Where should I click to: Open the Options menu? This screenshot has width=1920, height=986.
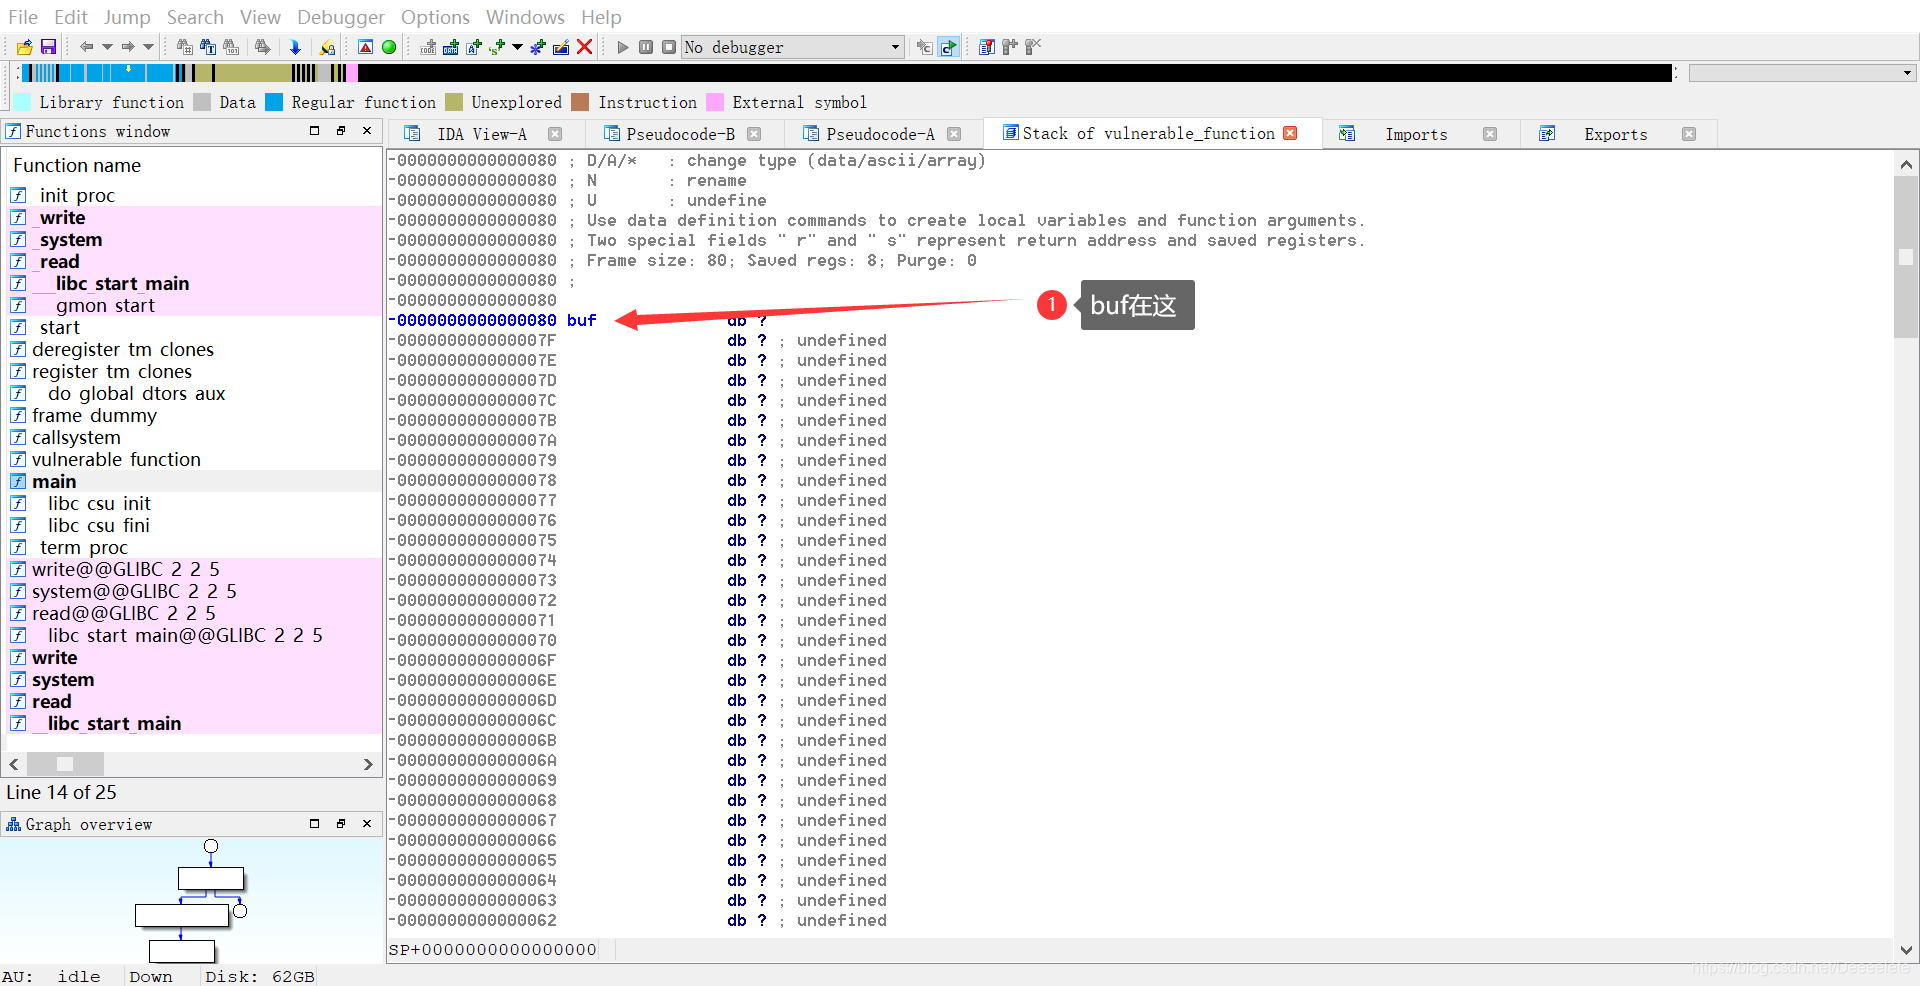pyautogui.click(x=435, y=17)
